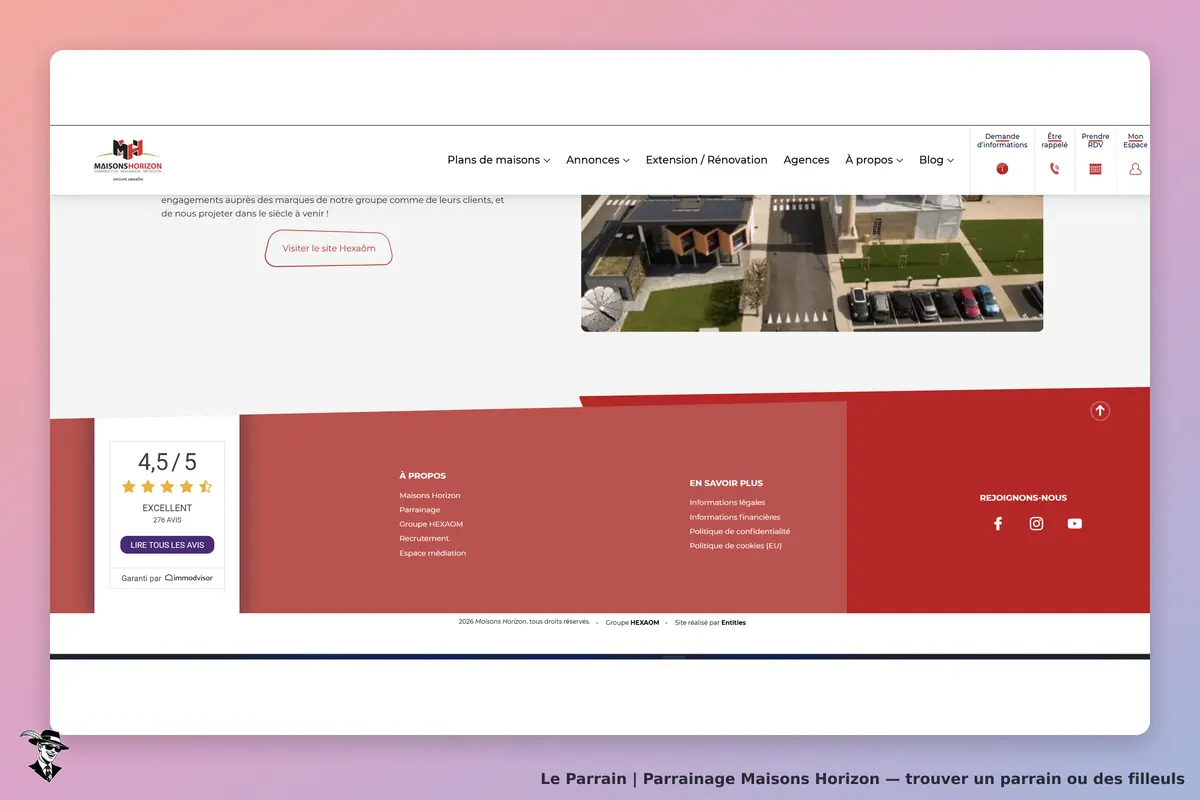Click Groupe HEXAOM in copyright bar
Screen dimensions: 1200x800
pos(632,622)
